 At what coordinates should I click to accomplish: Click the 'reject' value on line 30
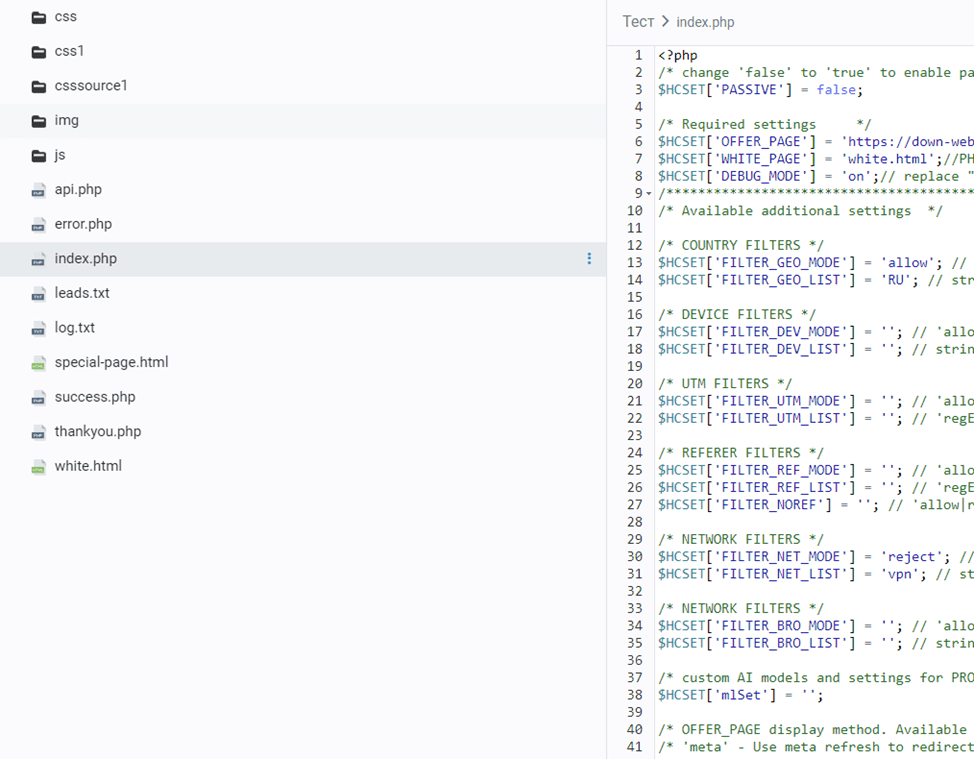911,557
